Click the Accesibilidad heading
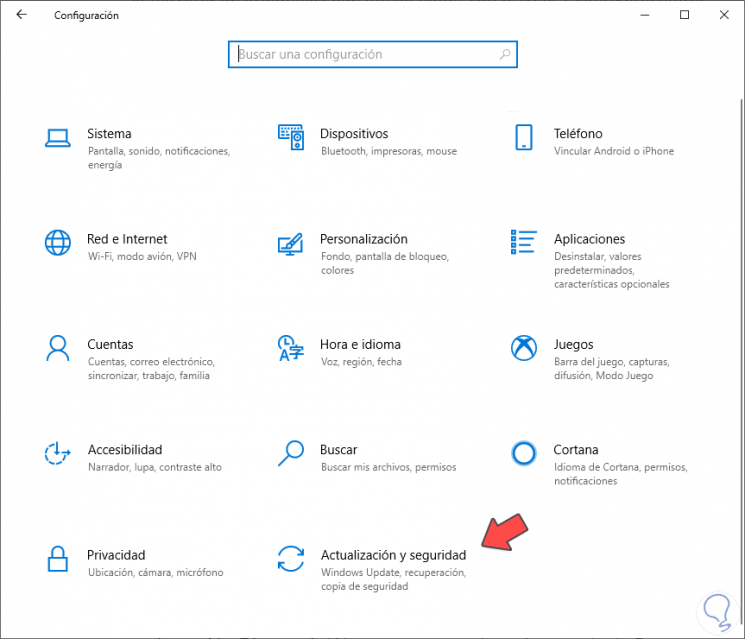This screenshot has height=639, width=745. click(x=125, y=450)
